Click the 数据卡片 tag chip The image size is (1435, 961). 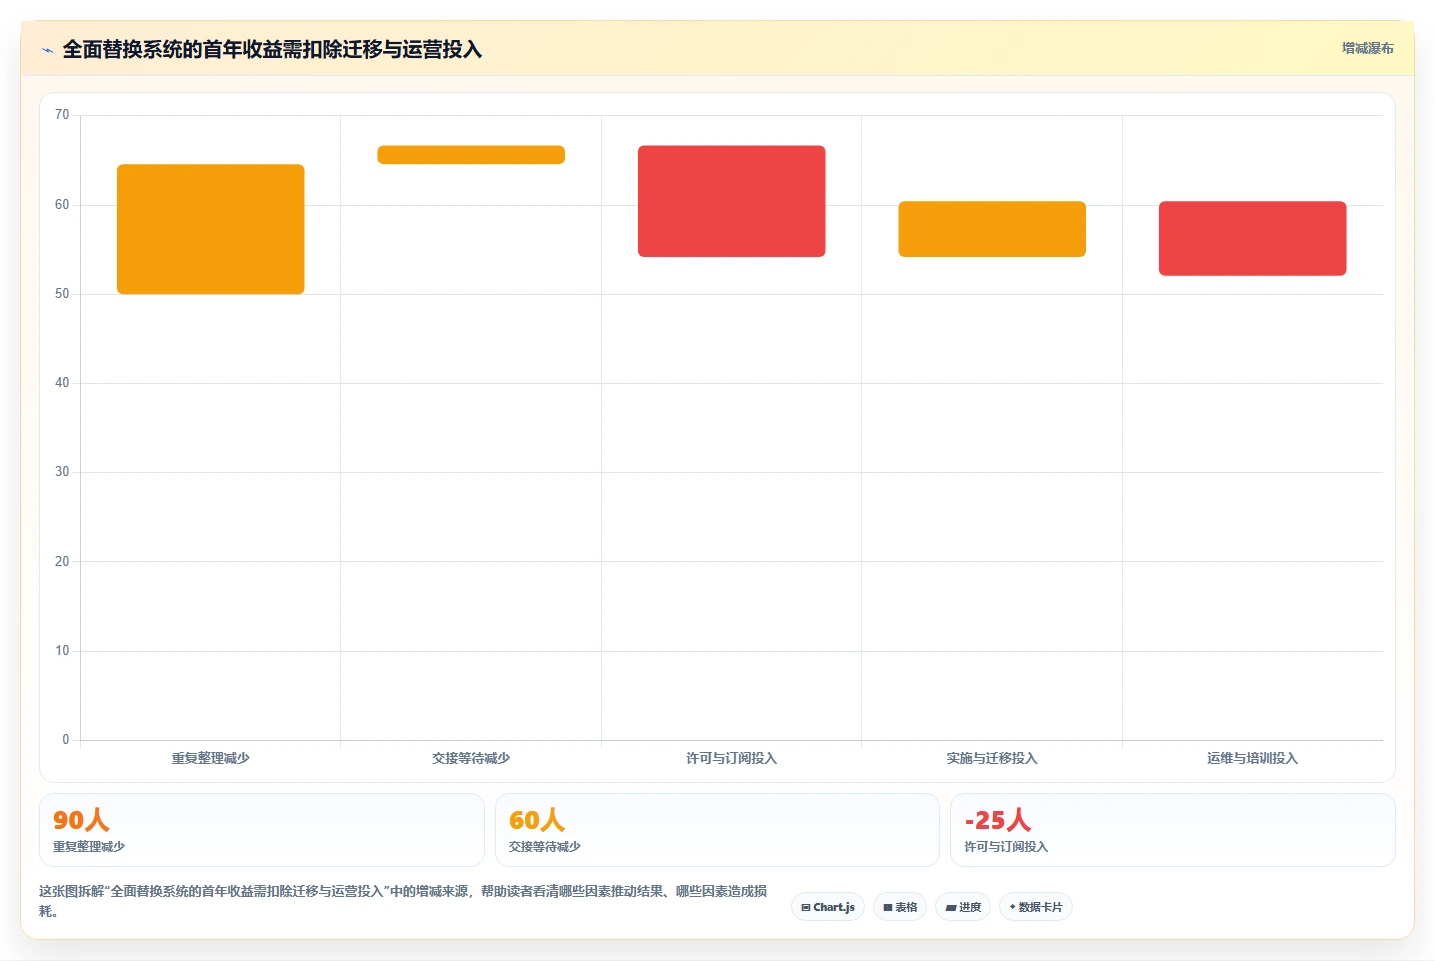point(1036,907)
